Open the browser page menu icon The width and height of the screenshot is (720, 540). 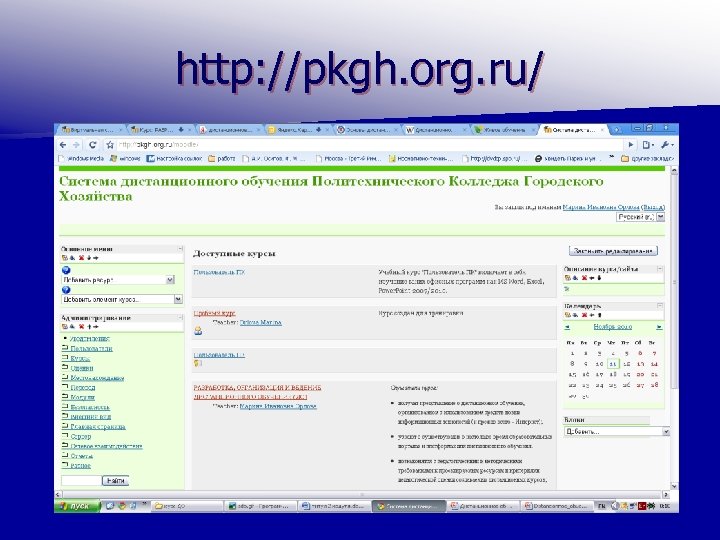[x=648, y=145]
